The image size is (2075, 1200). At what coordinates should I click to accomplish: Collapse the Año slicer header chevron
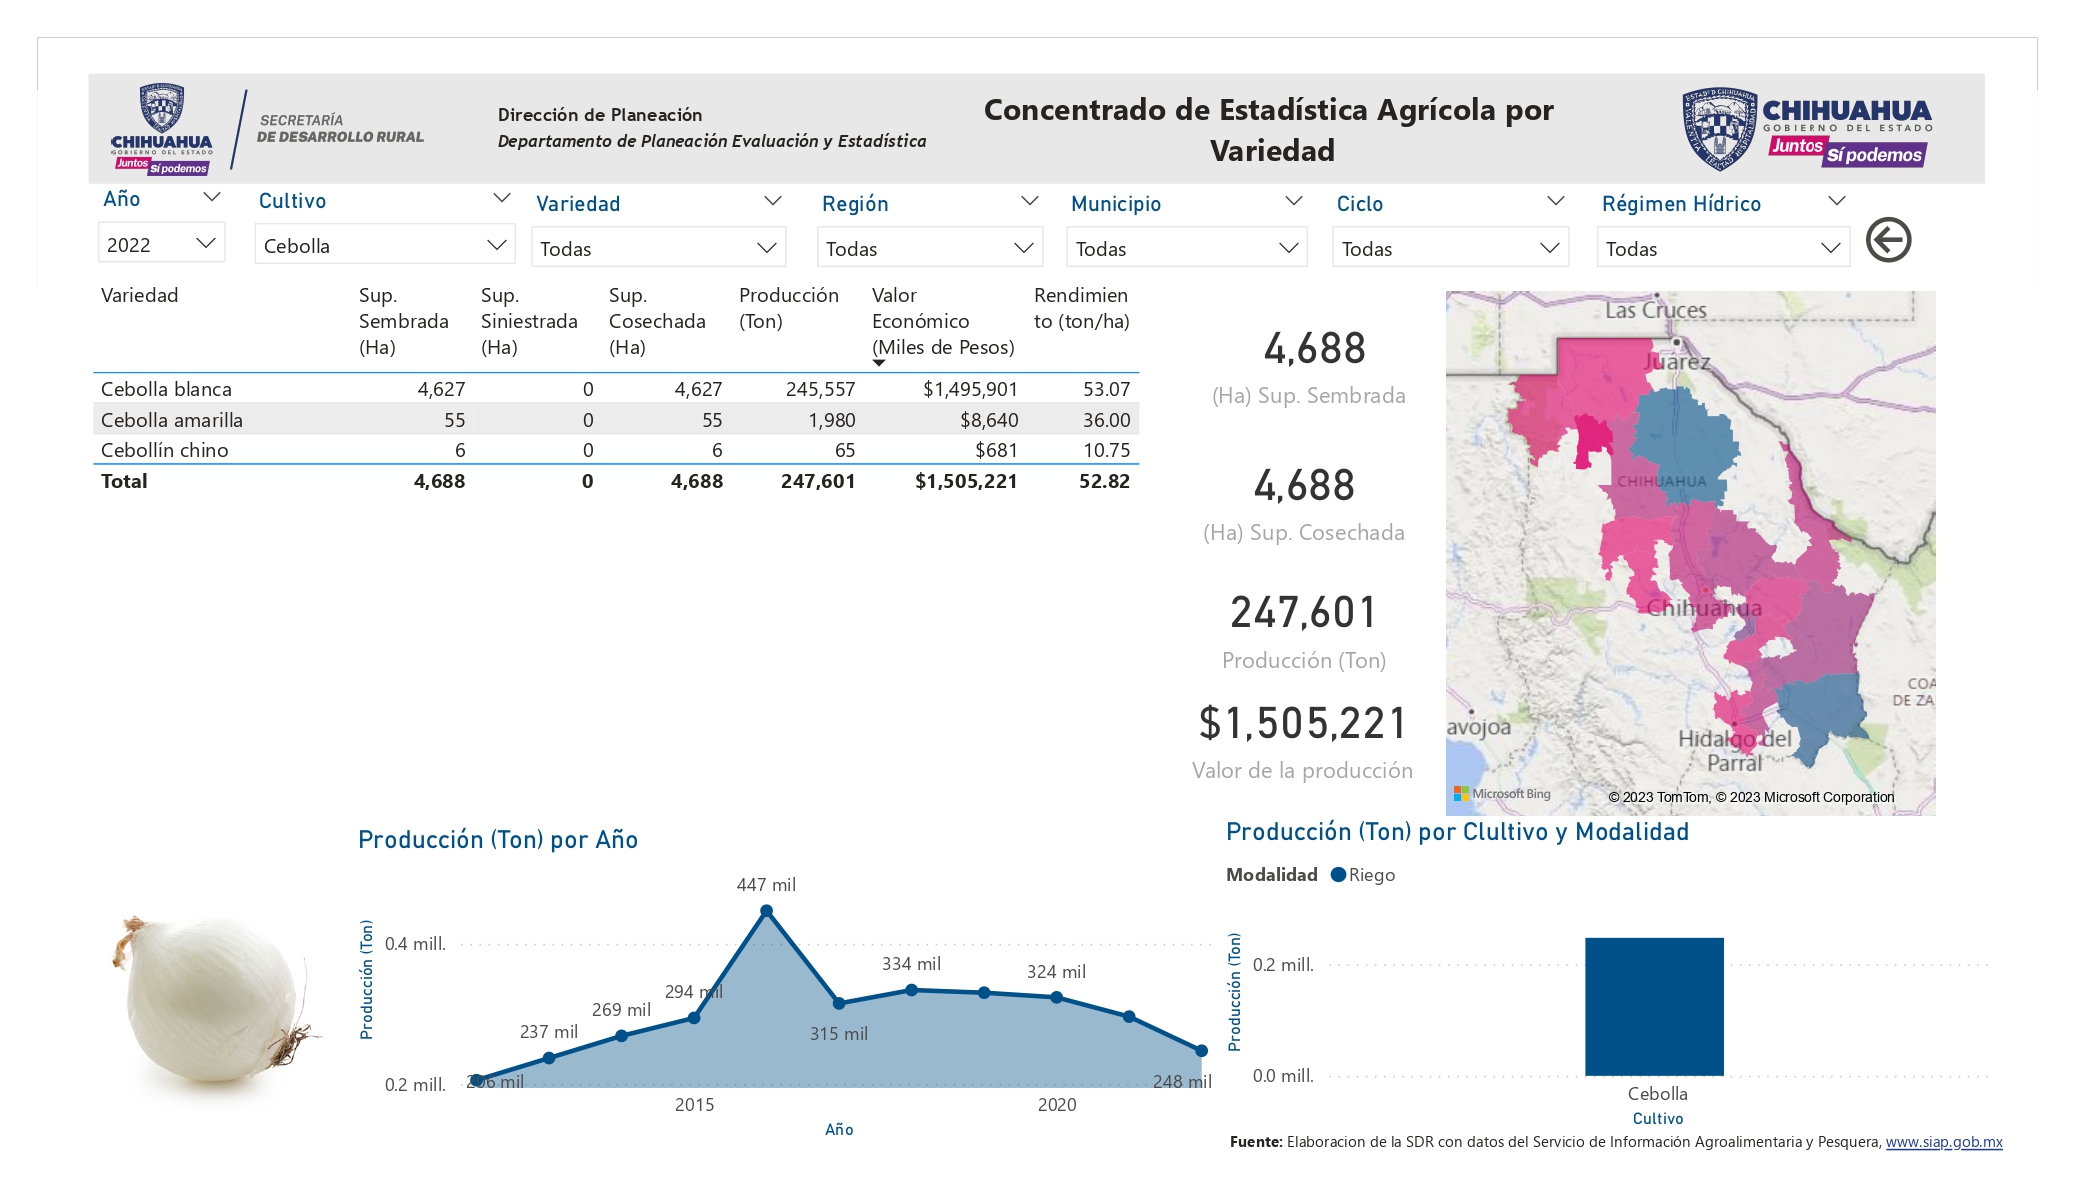tap(211, 198)
